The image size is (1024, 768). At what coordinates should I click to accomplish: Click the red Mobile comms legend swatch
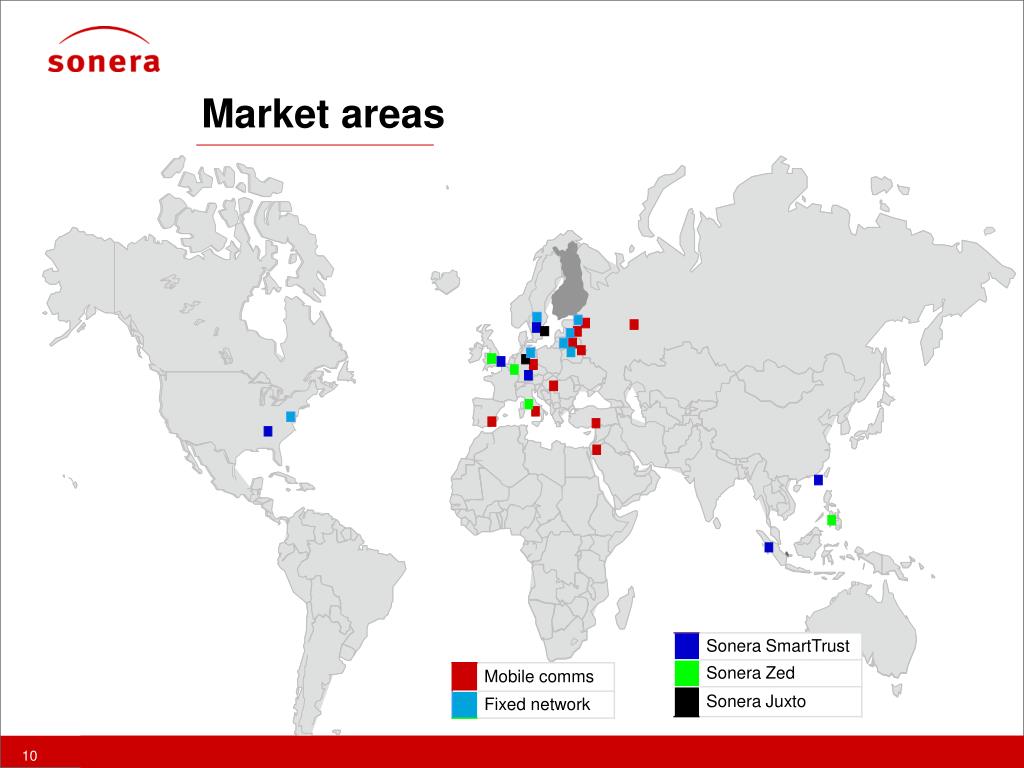(464, 676)
